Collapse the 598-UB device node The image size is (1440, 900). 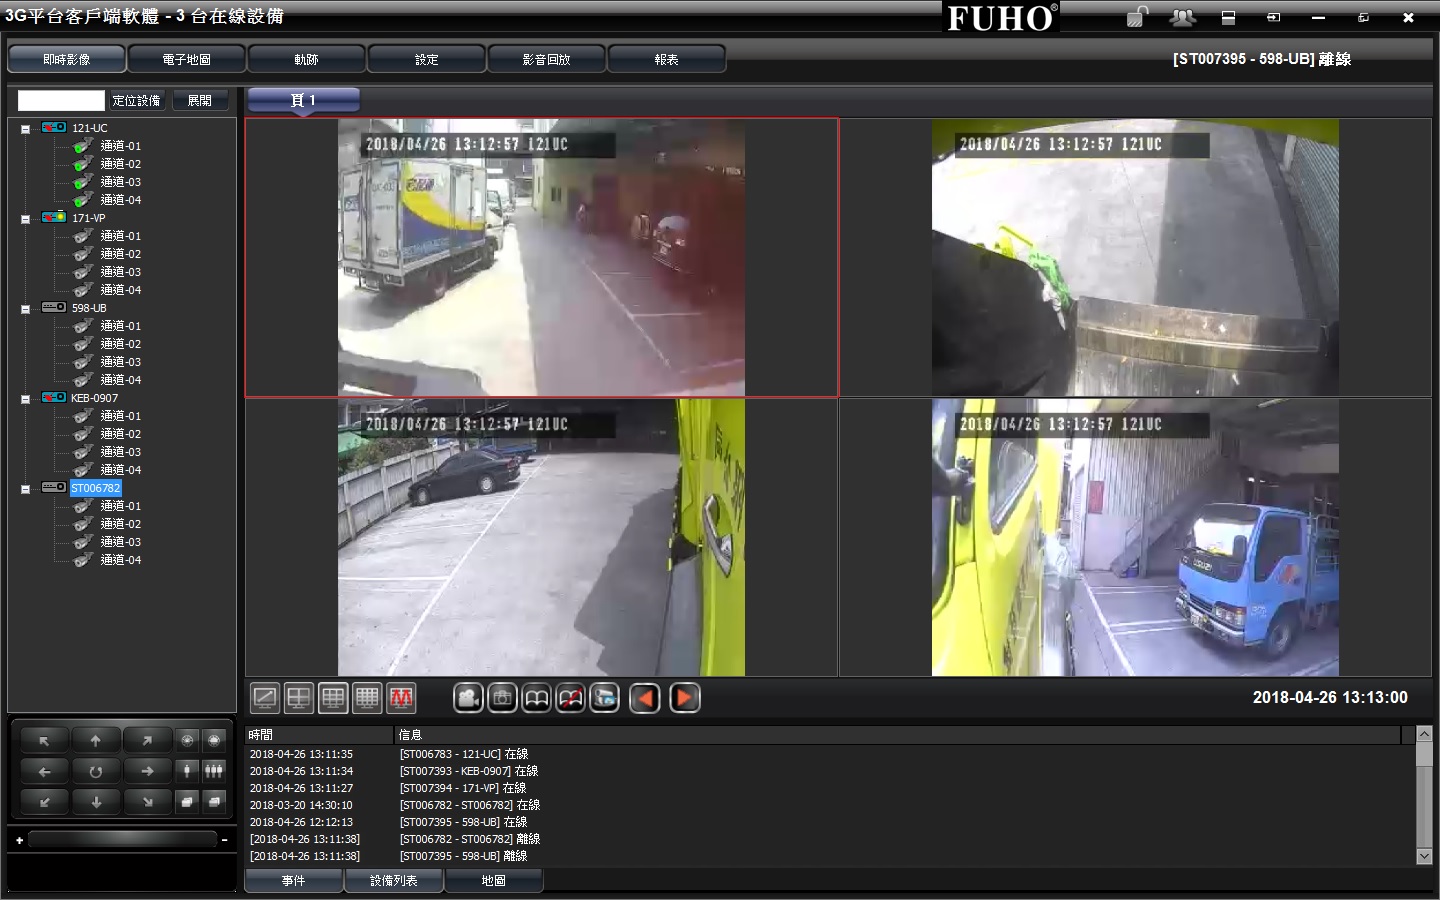[x=25, y=309]
